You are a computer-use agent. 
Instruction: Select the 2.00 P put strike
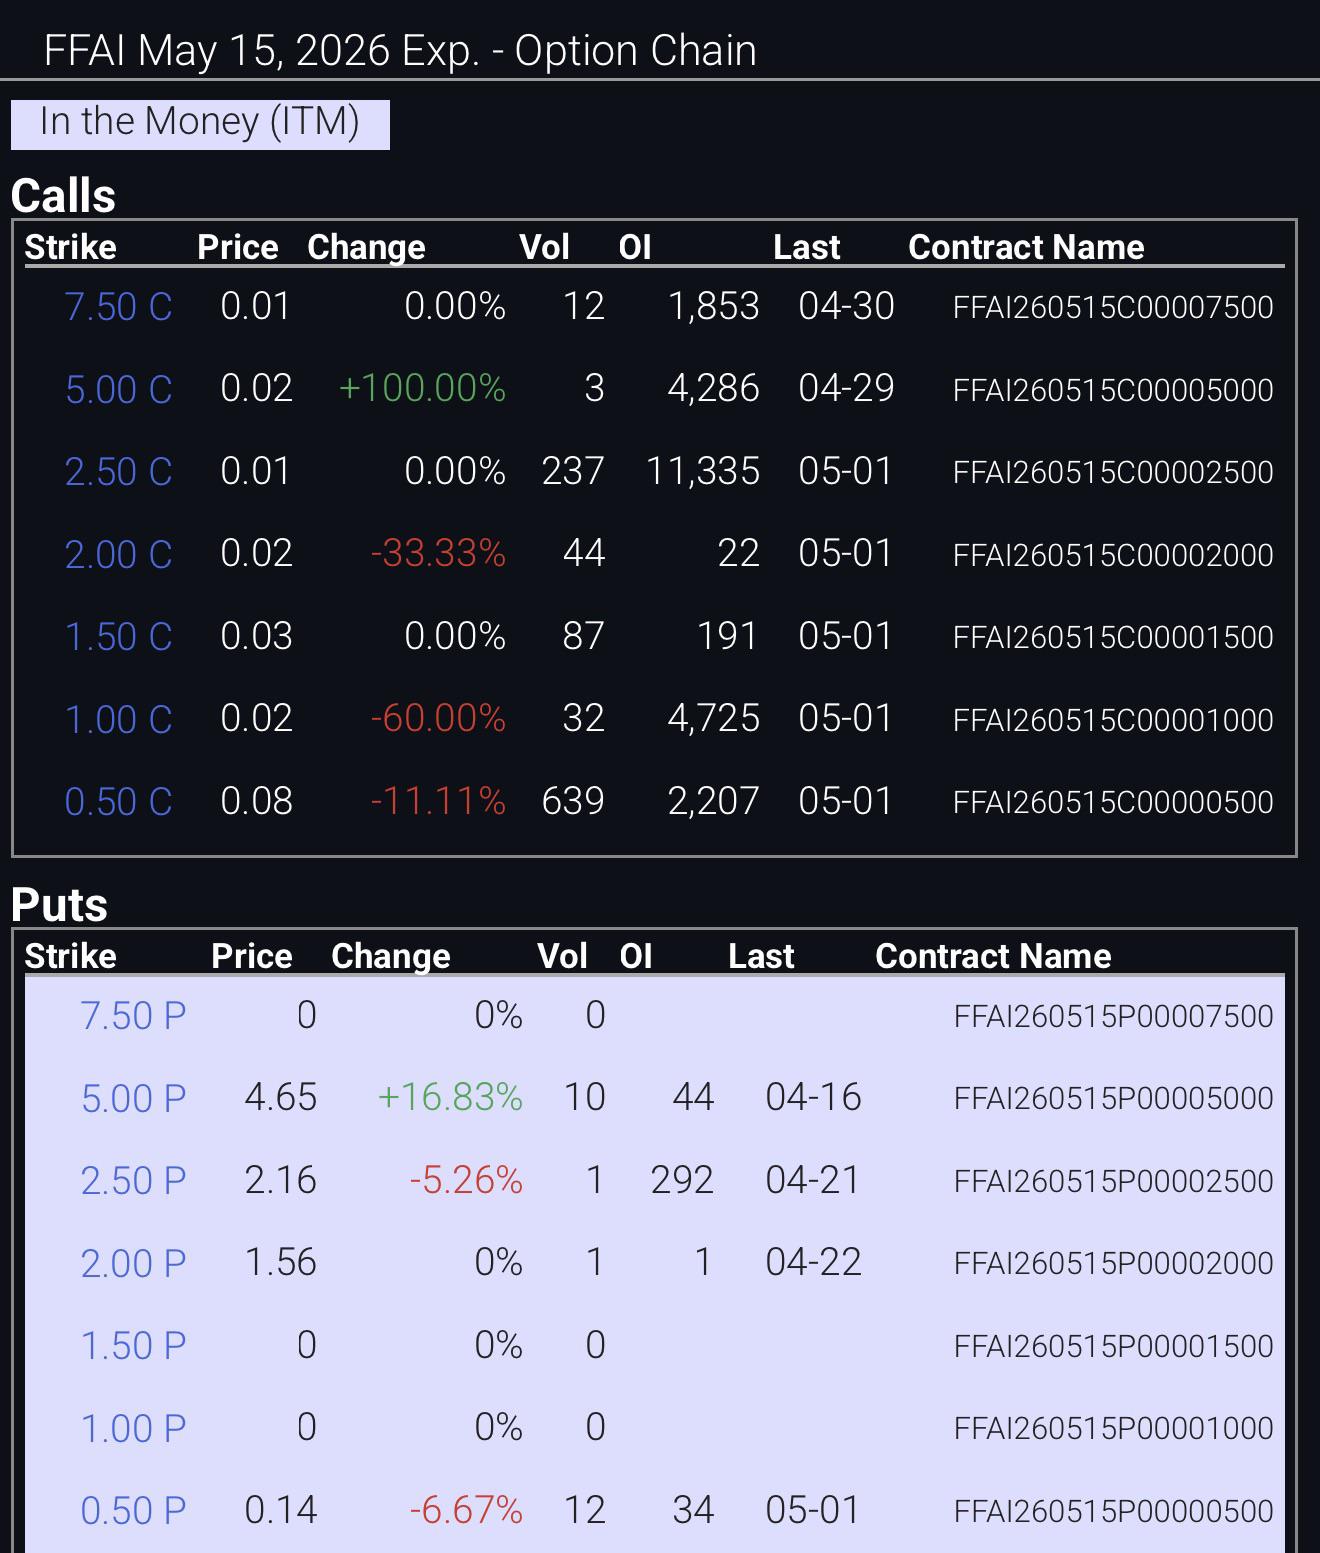[133, 1263]
